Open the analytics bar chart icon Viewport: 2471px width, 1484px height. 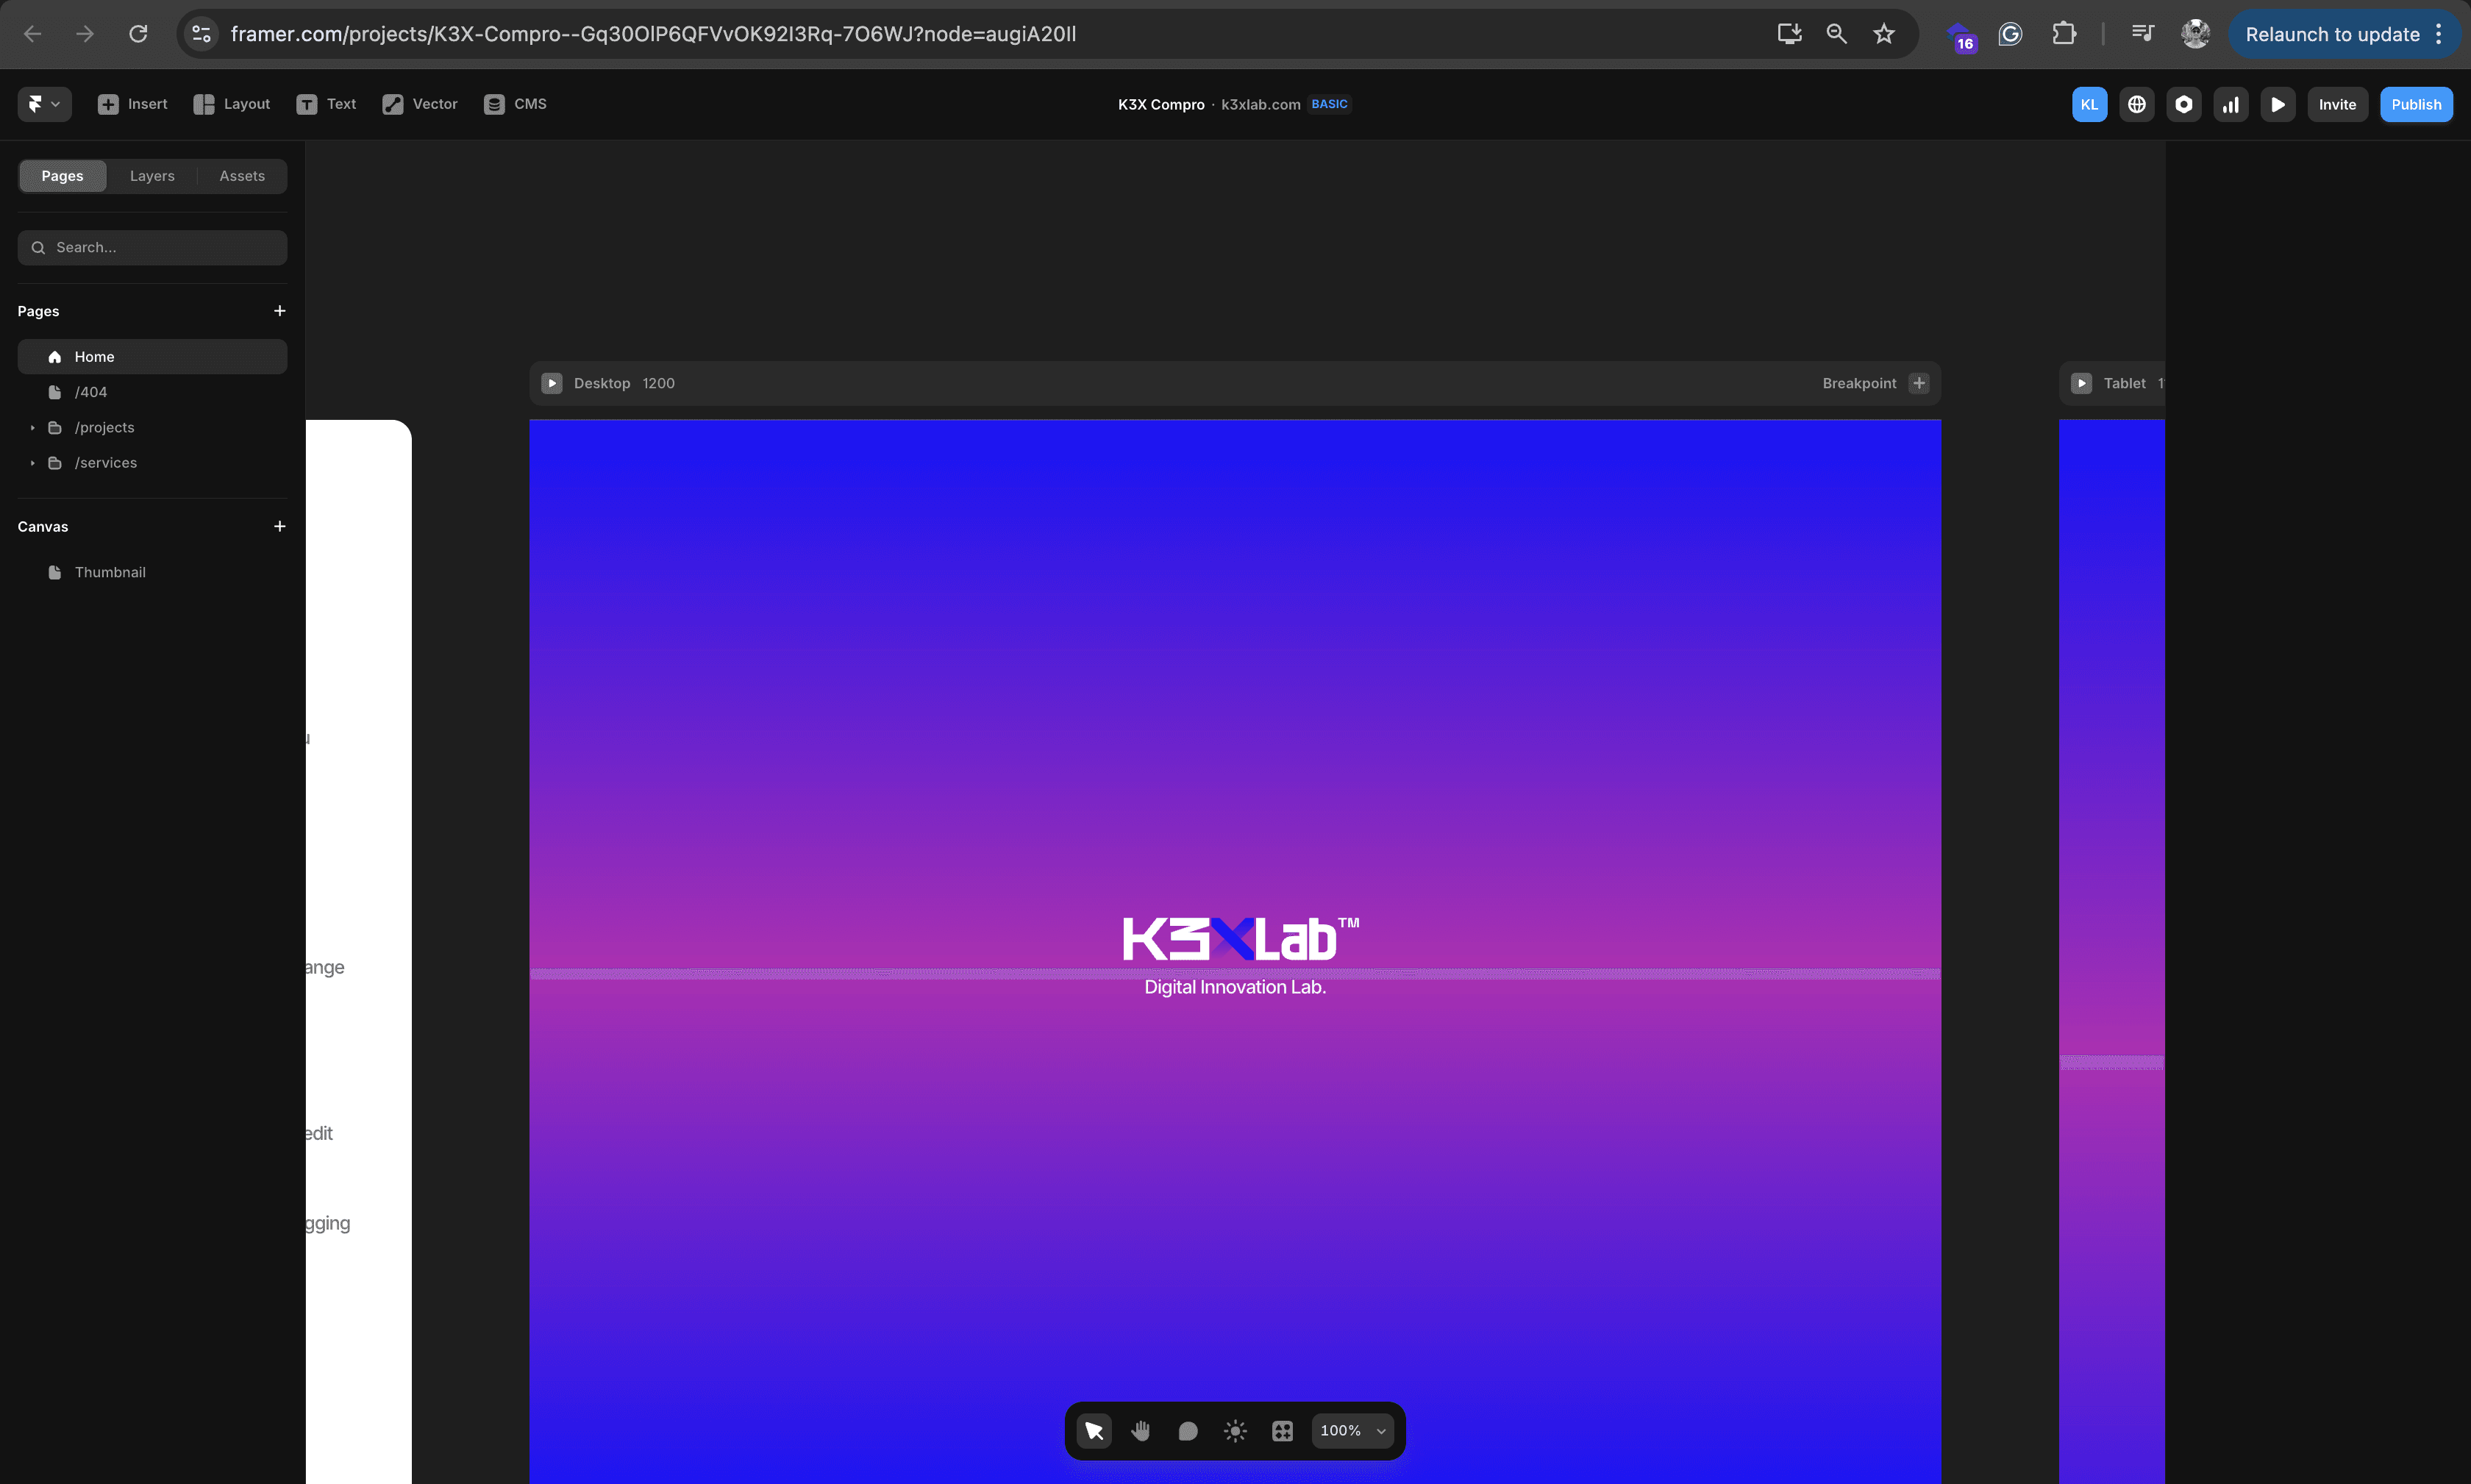click(2230, 104)
